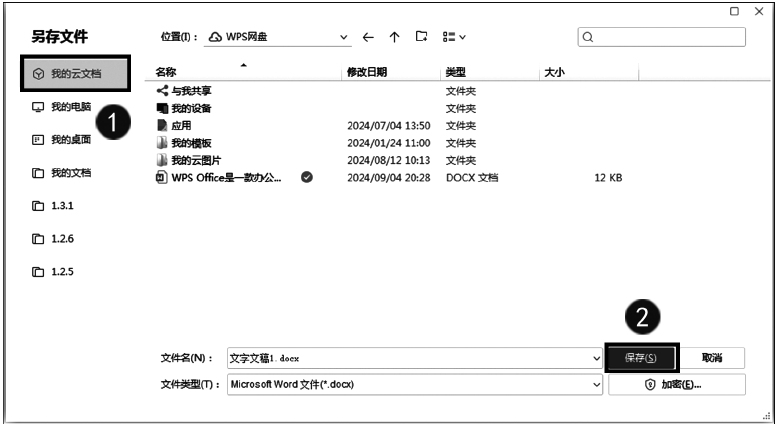Open the view mode dropdown
The image size is (779, 427).
coord(455,38)
